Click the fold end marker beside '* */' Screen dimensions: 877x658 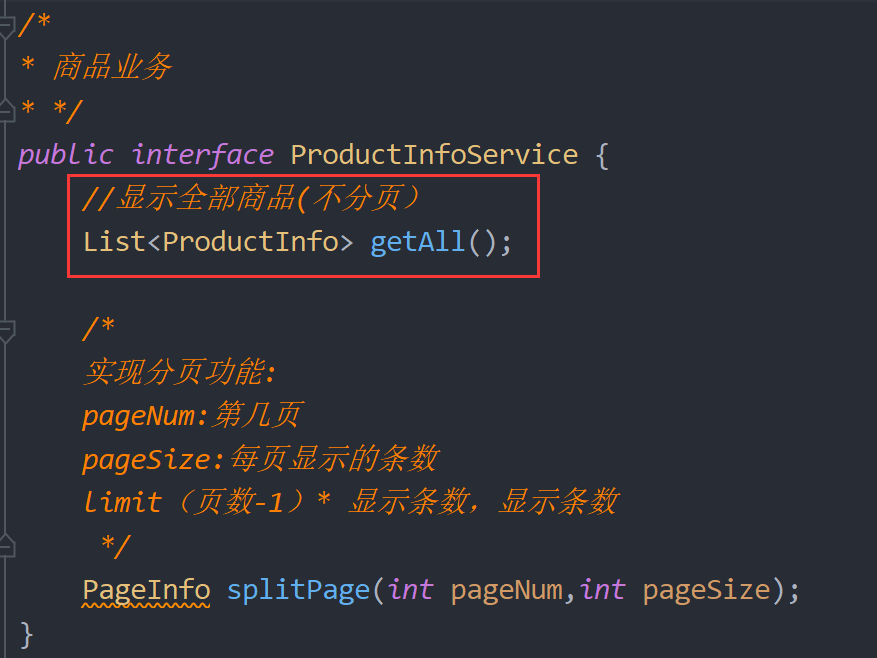click(x=7, y=110)
